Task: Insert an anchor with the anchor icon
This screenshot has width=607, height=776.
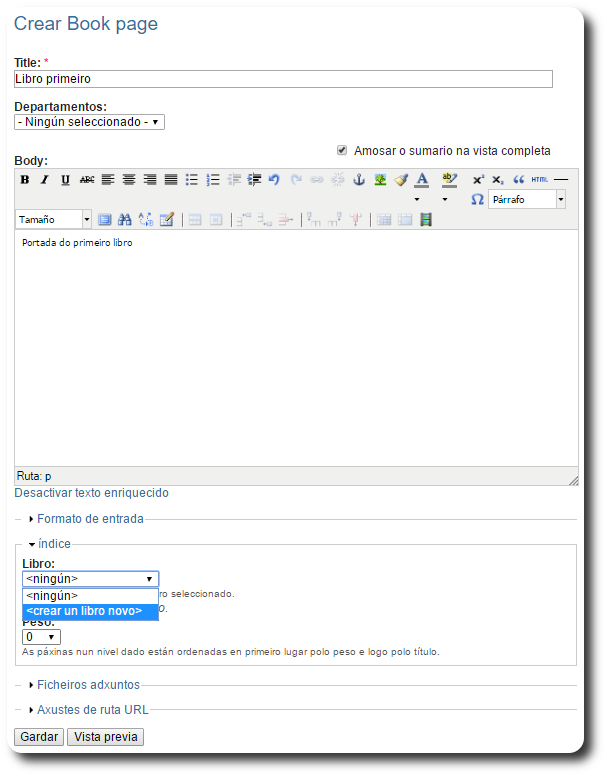Action: tap(359, 180)
